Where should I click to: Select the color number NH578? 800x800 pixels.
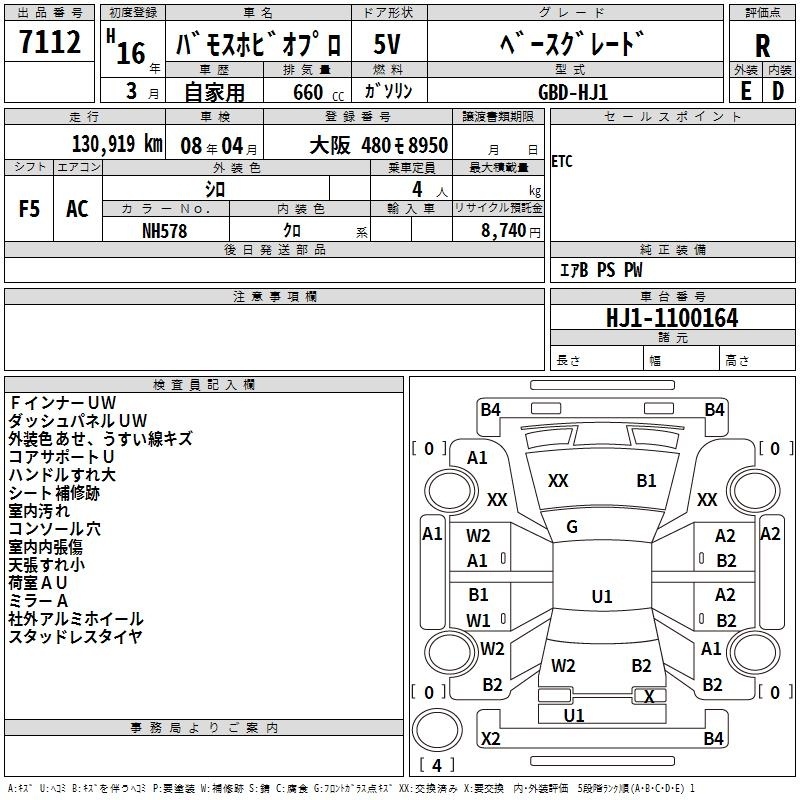pos(165,230)
